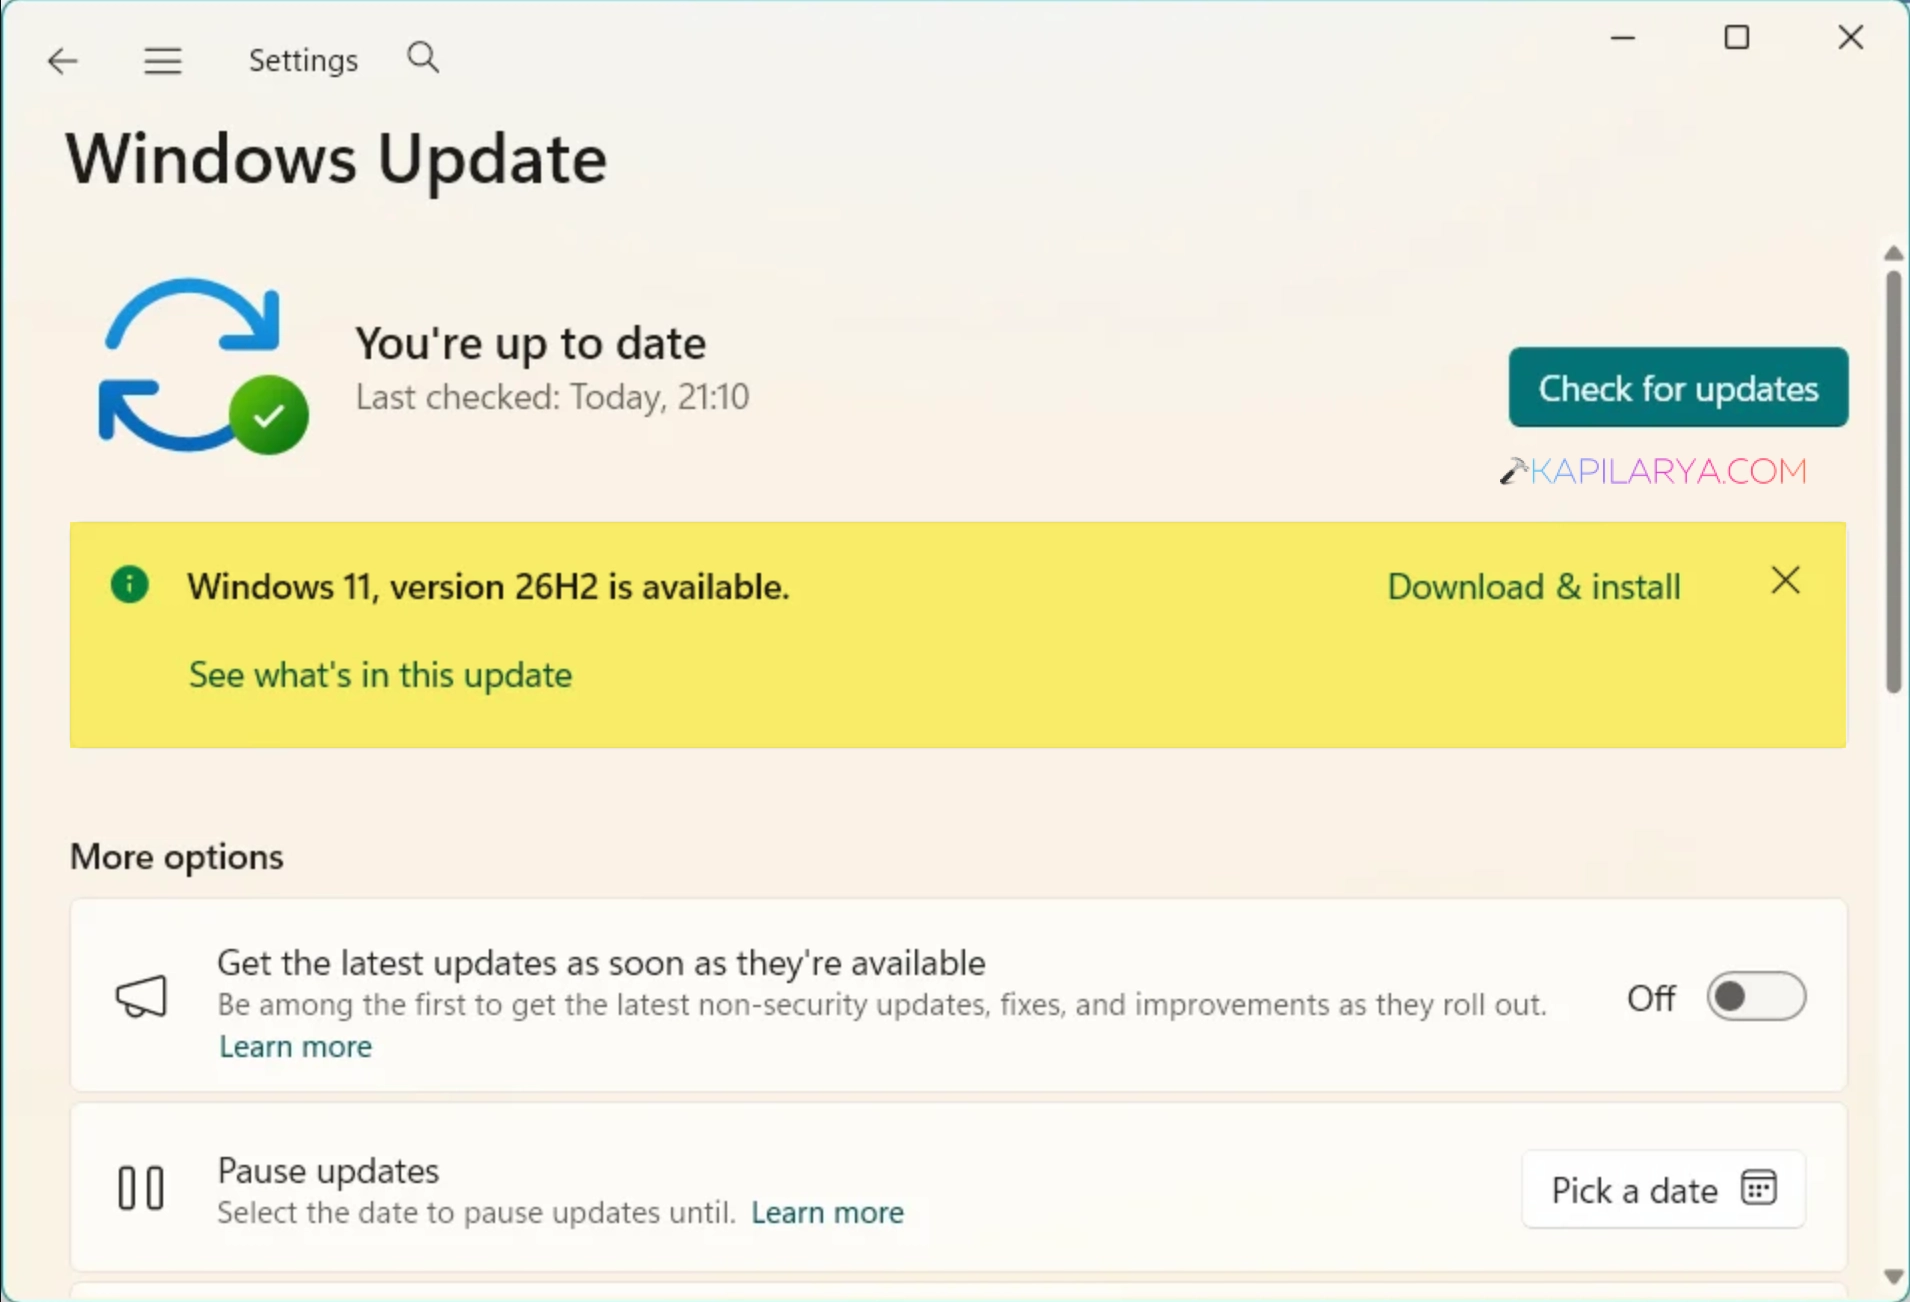Click 'Windows Update' heading
Viewport: 1910px width, 1302px height.
click(x=337, y=159)
